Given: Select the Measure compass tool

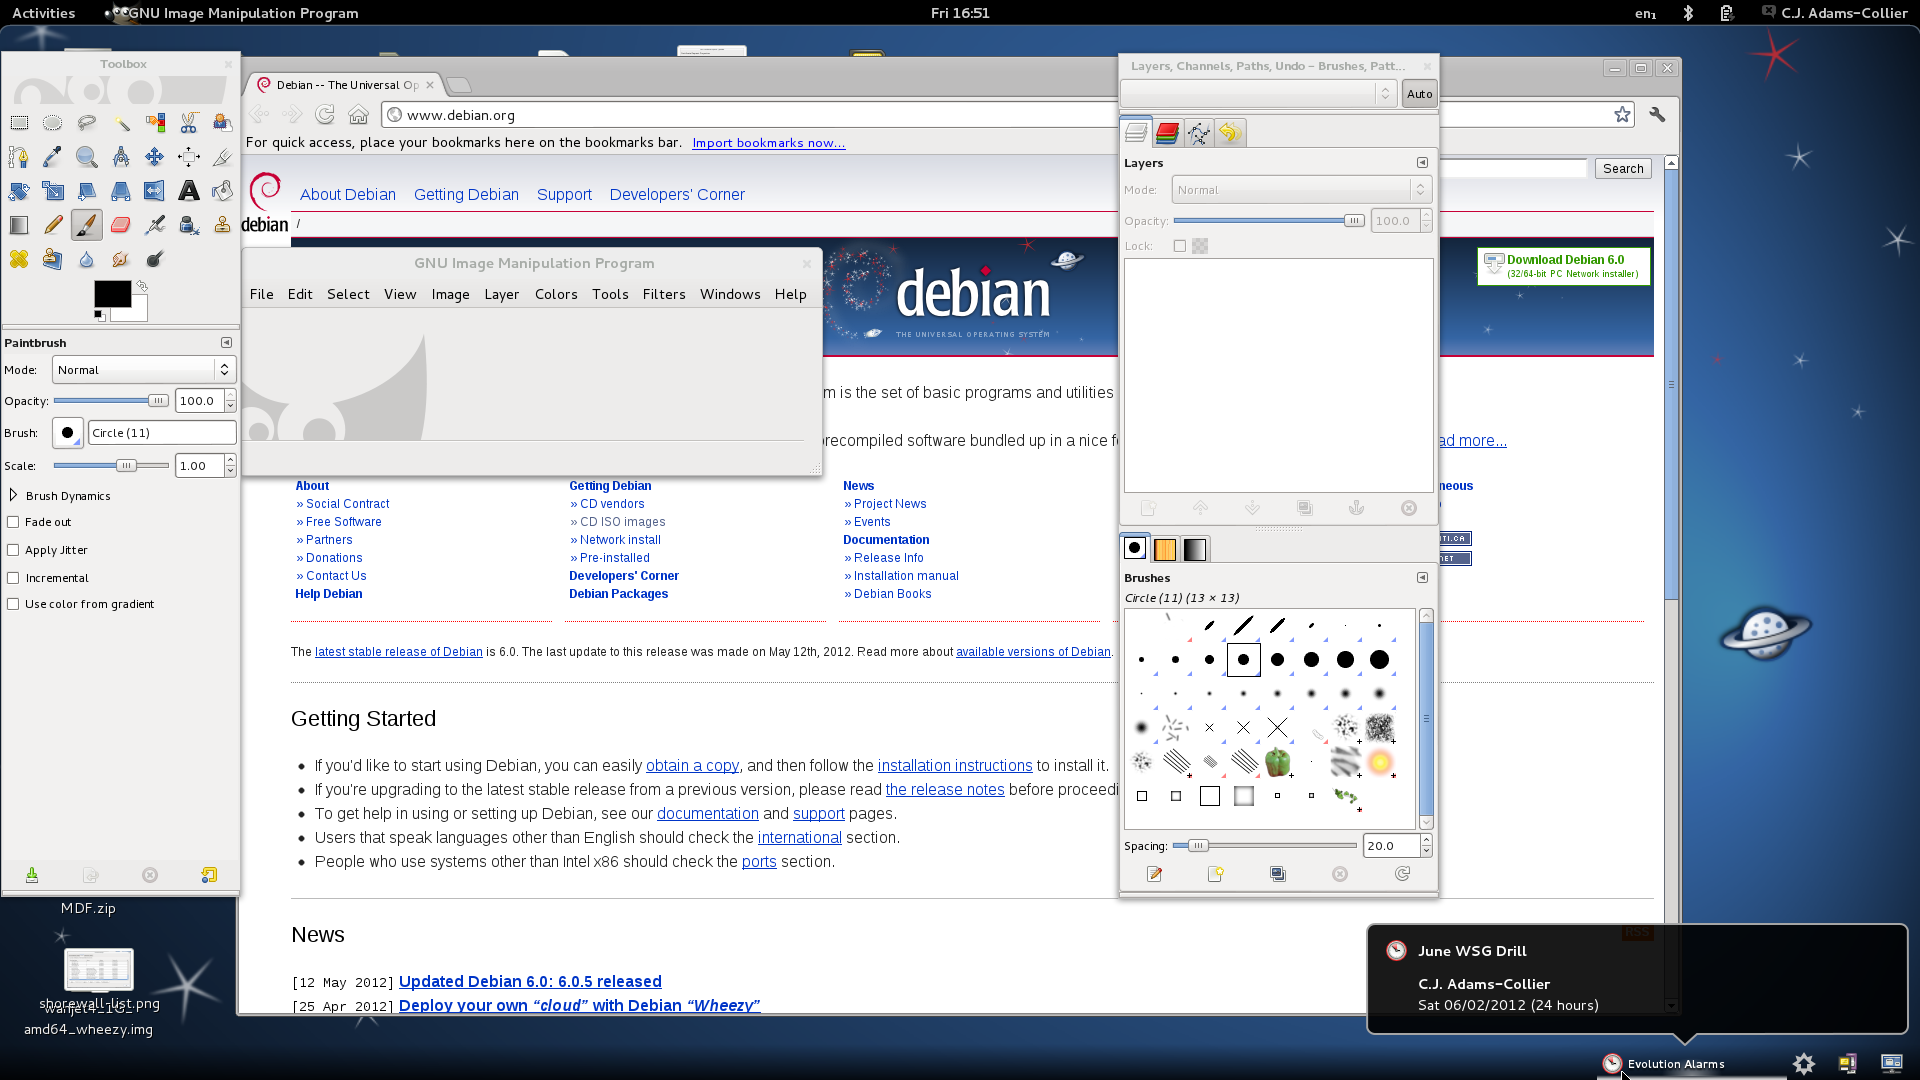Looking at the screenshot, I should 121,157.
